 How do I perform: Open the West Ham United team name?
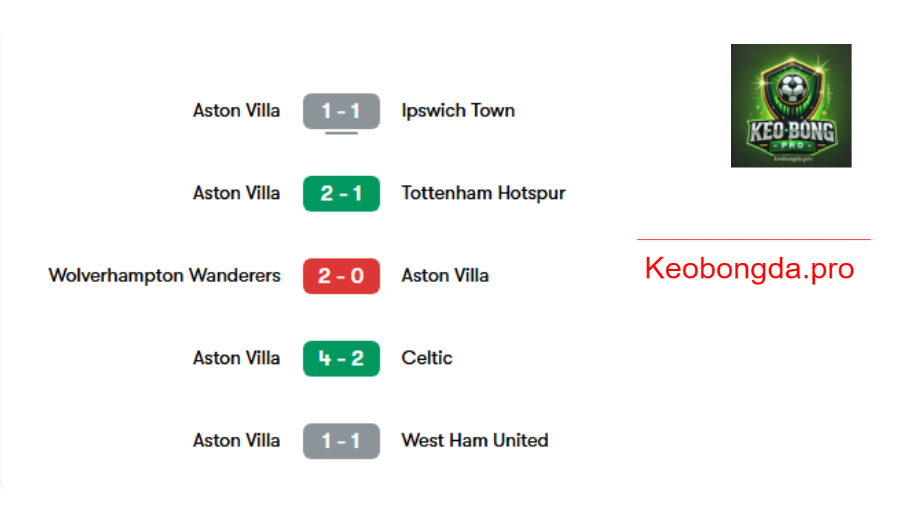point(475,440)
